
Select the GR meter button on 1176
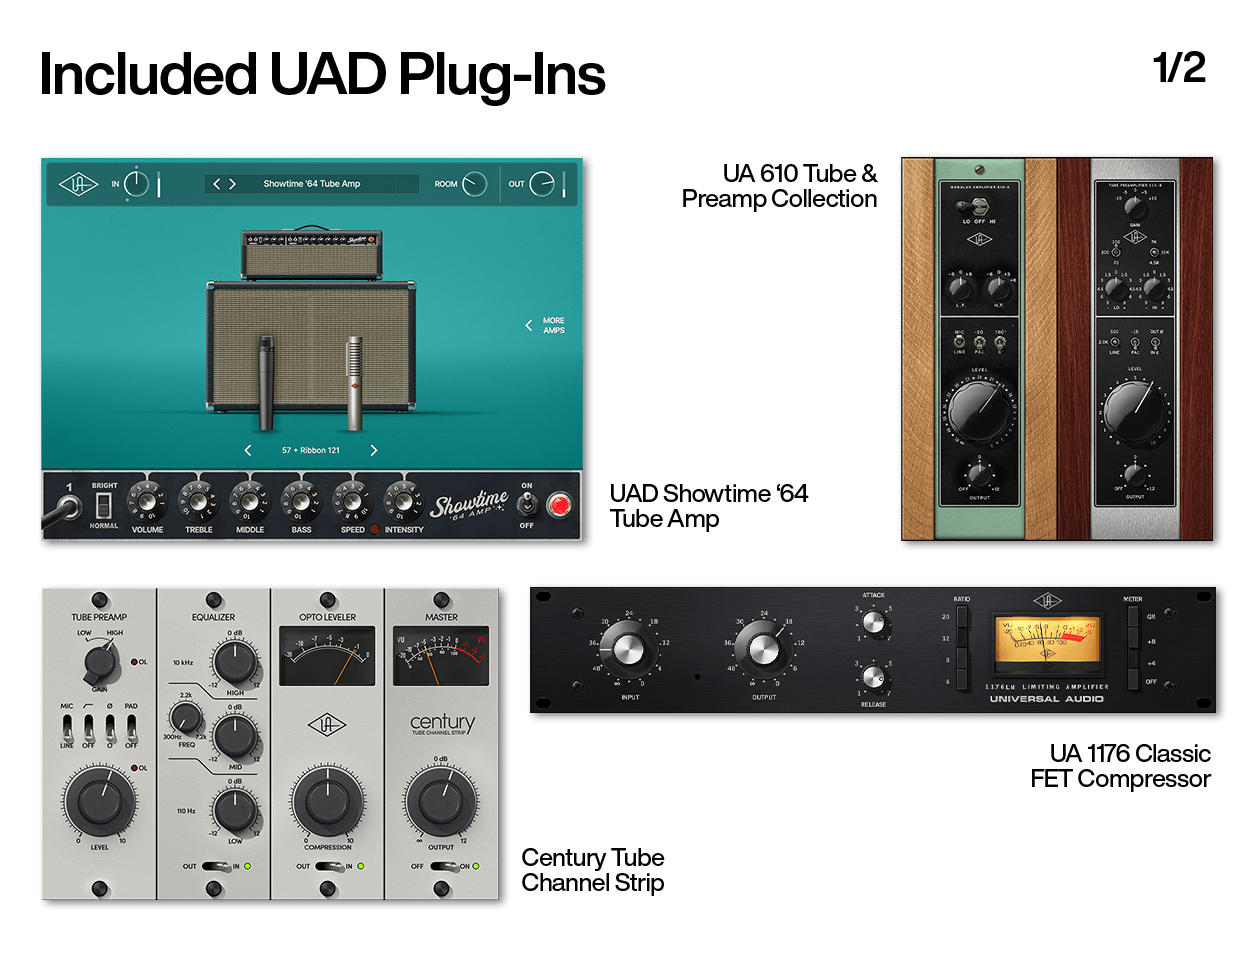1133,617
